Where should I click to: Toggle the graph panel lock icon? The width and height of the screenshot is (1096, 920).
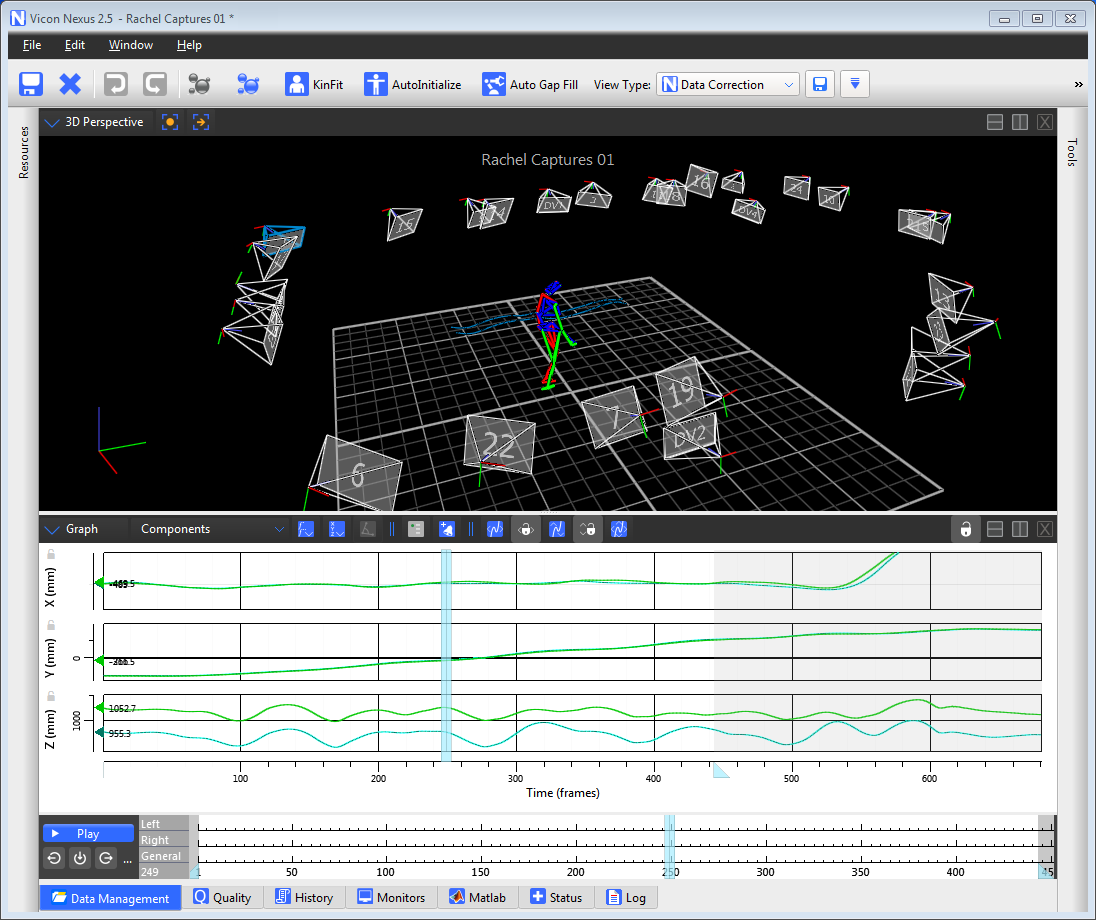tap(965, 529)
